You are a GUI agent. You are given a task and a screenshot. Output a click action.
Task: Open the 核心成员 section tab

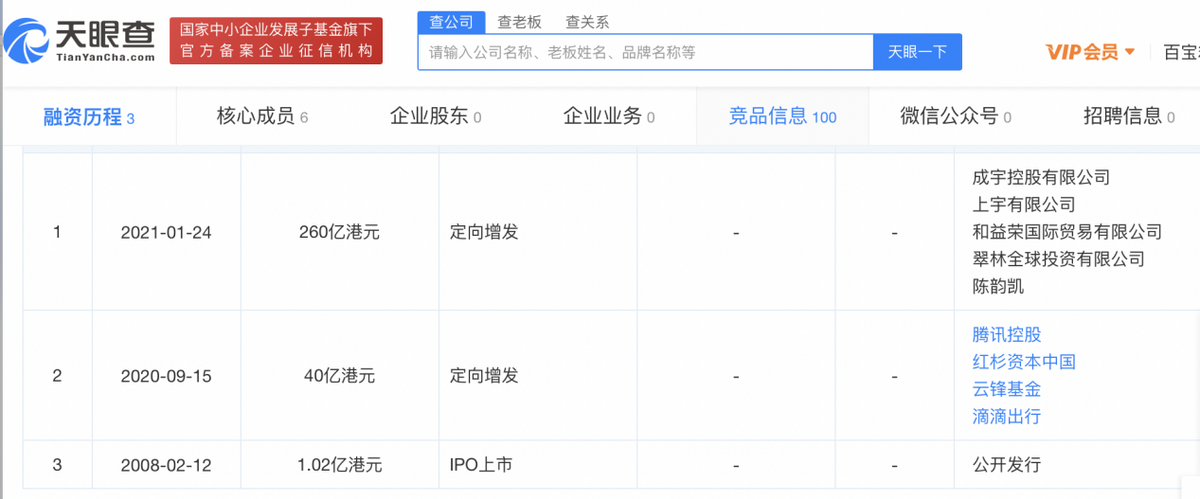[262, 117]
